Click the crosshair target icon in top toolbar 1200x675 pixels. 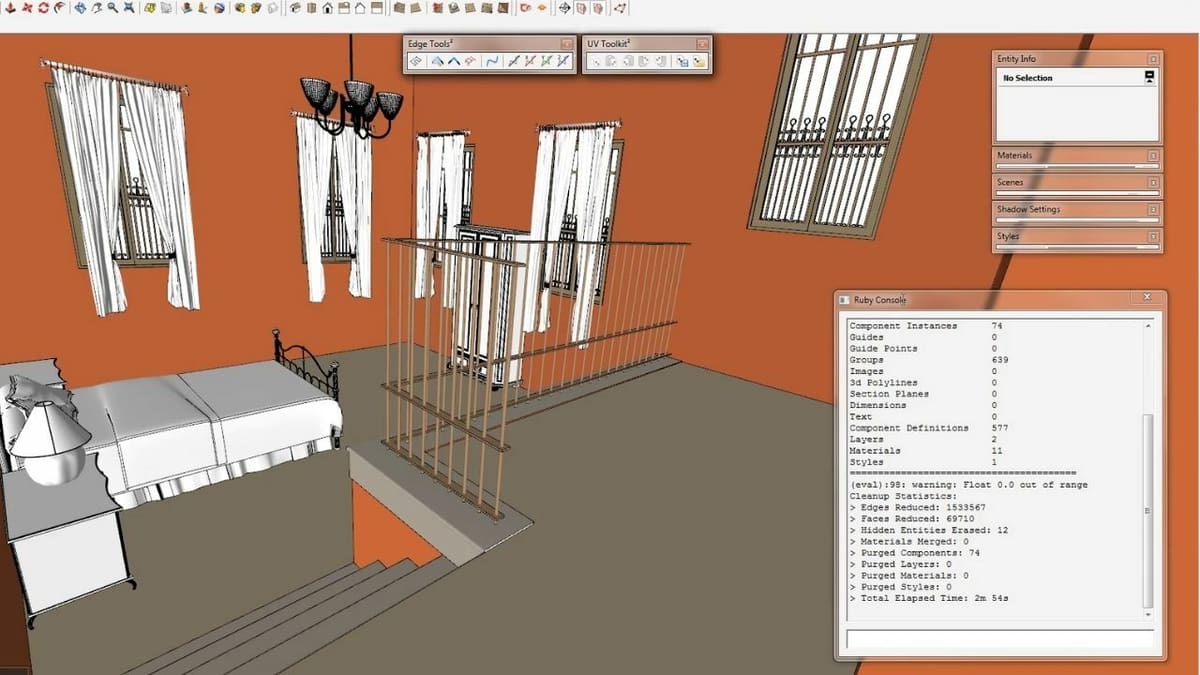(564, 8)
